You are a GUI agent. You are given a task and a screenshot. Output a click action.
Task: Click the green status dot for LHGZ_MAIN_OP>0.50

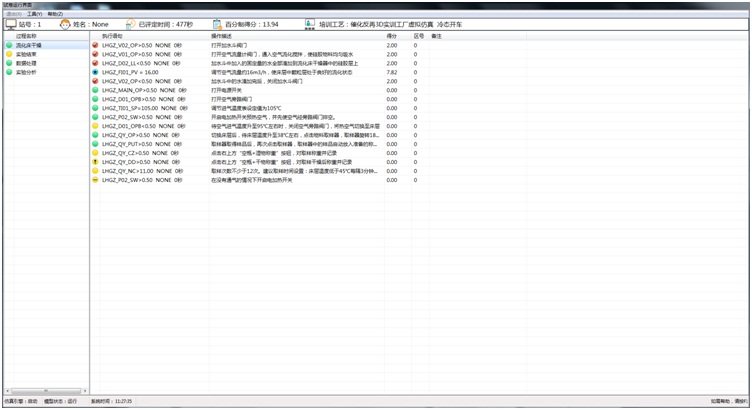click(95, 90)
